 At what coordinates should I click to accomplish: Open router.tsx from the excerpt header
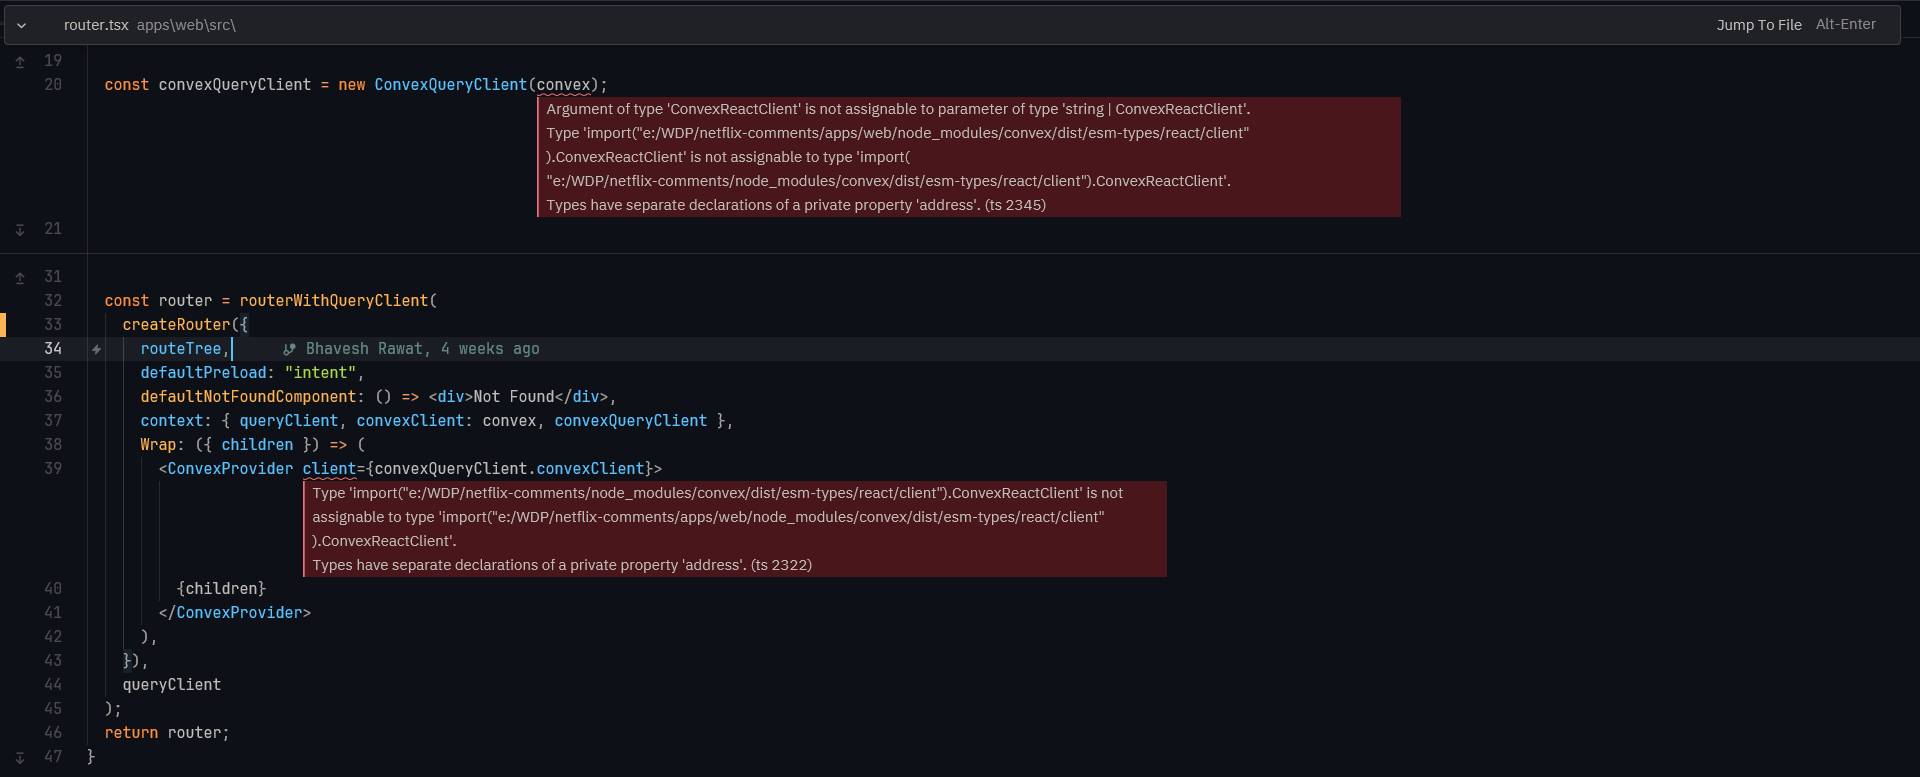[x=96, y=25]
